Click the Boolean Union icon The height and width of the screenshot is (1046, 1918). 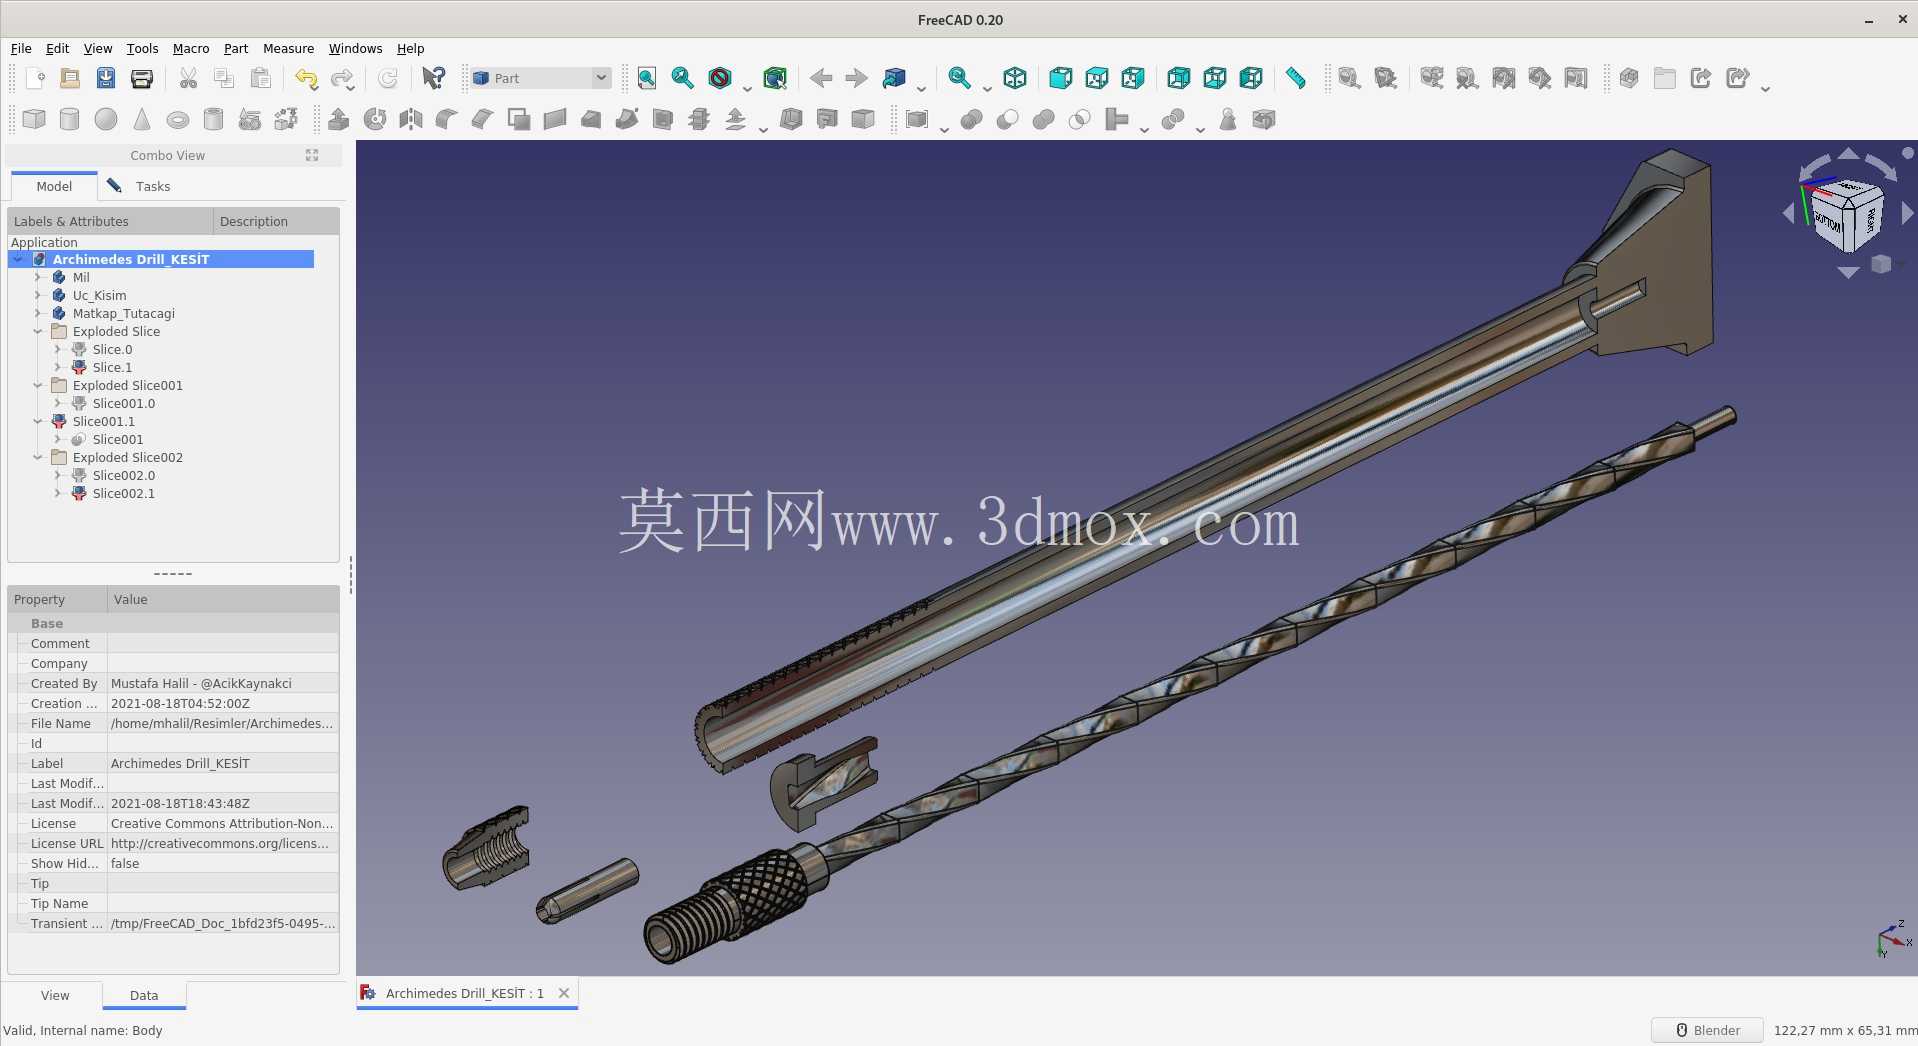coord(1043,120)
